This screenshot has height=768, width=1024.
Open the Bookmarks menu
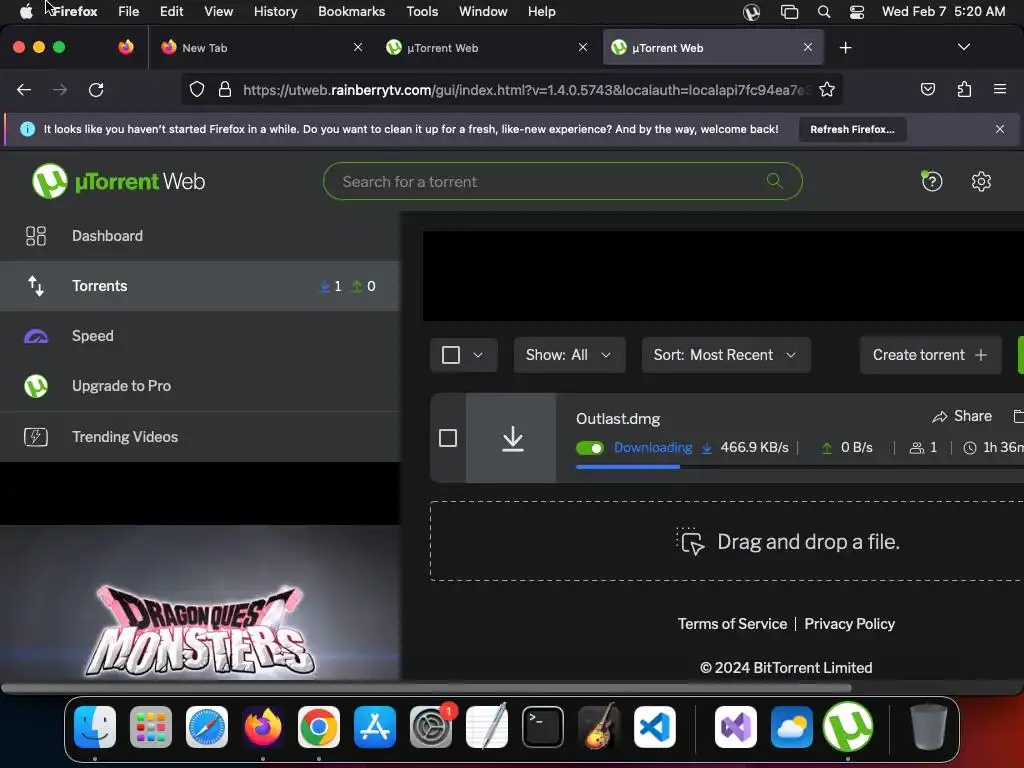tap(351, 12)
